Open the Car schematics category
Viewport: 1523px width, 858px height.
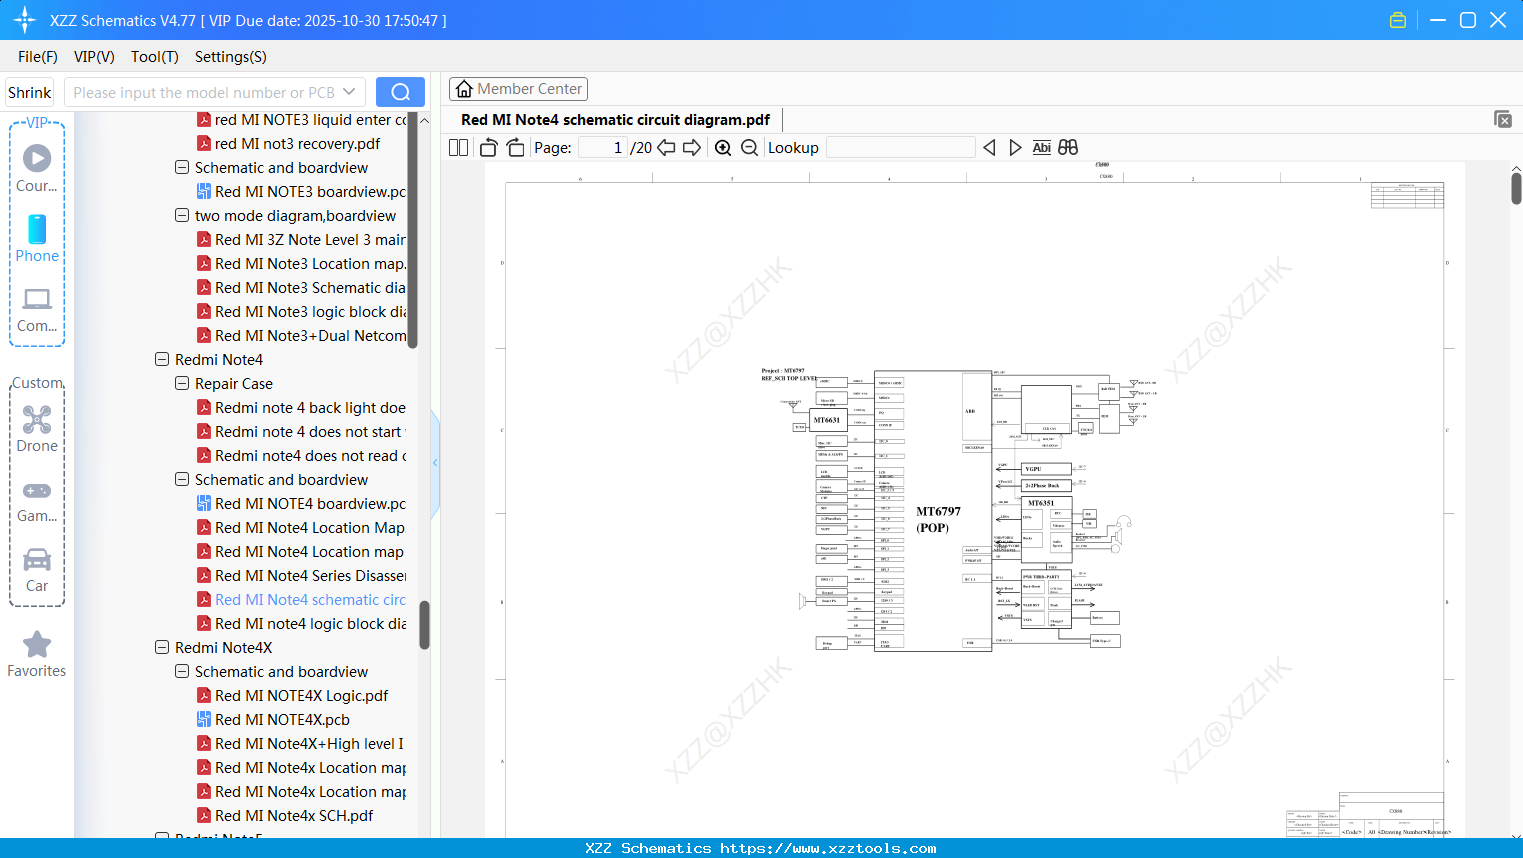coord(36,560)
